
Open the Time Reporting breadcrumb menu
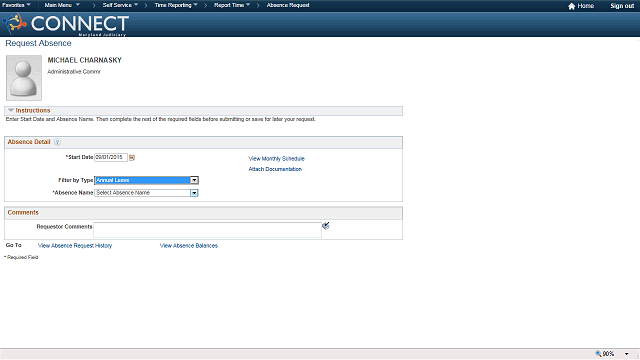click(x=176, y=5)
